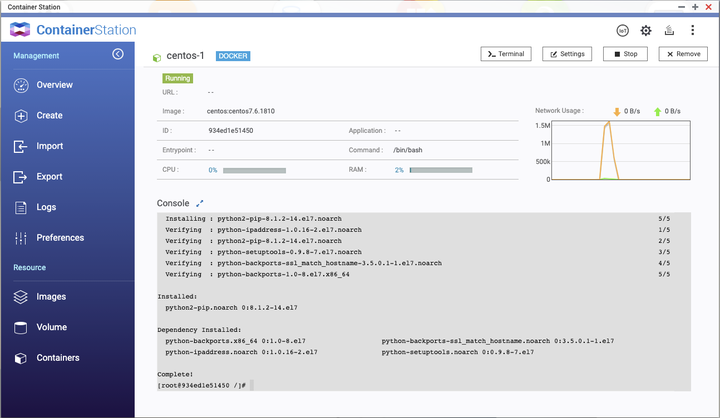This screenshot has height=418, width=720.
Task: Click the green container cube icon
Action: (x=157, y=57)
